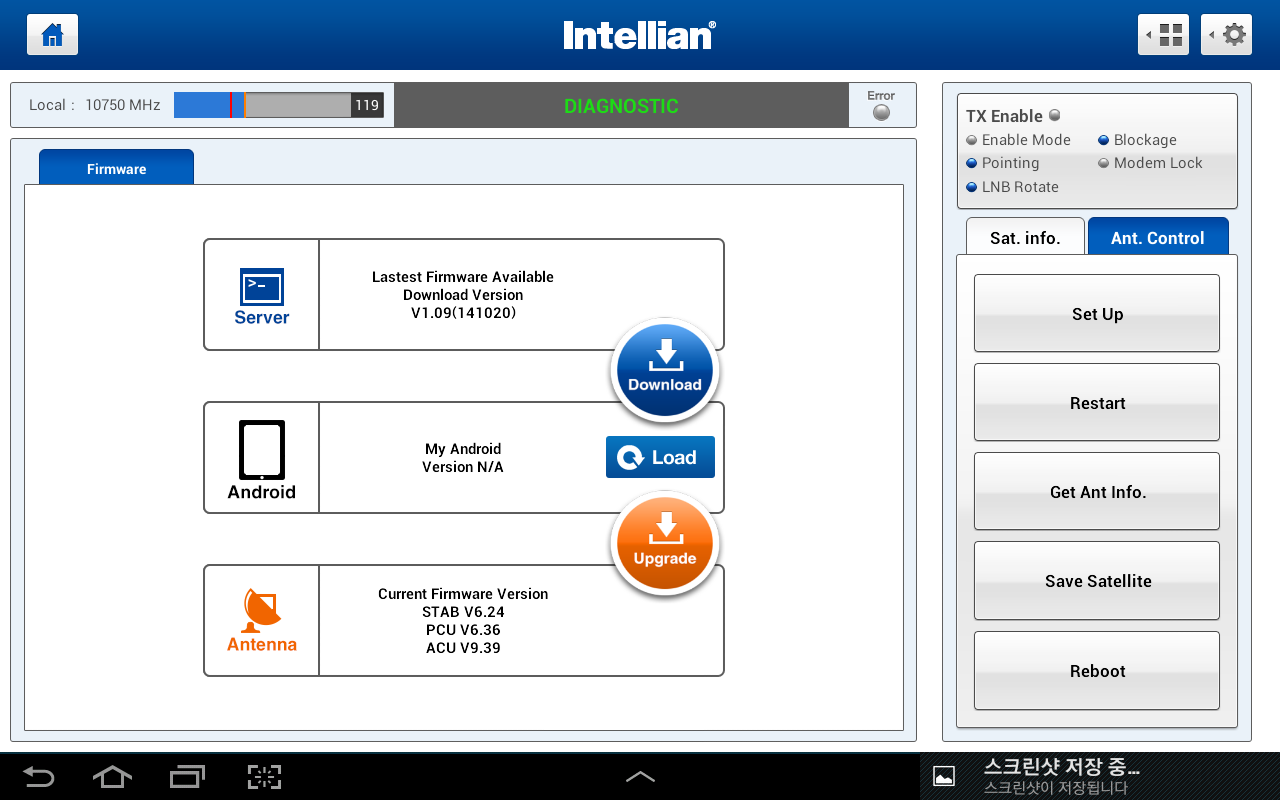Click the green DIAGNOSTIC status banner
Screen dimensions: 1280x800
point(621,106)
